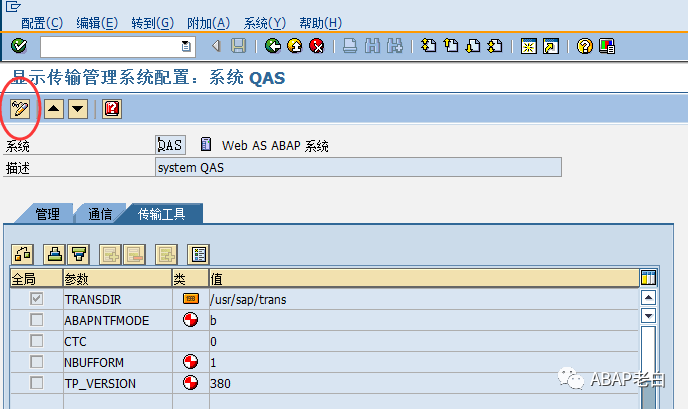
Task: Go to Last Page icon
Action: [494, 46]
